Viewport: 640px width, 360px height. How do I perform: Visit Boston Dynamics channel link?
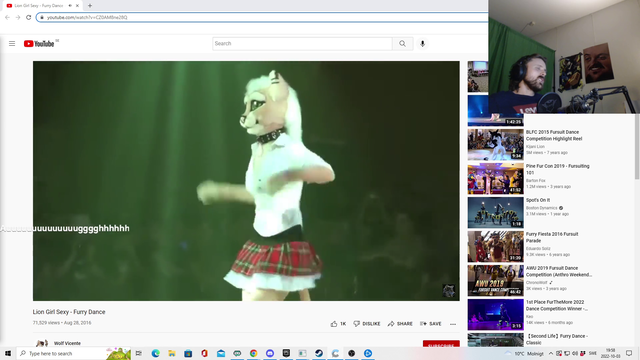pyautogui.click(x=542, y=208)
